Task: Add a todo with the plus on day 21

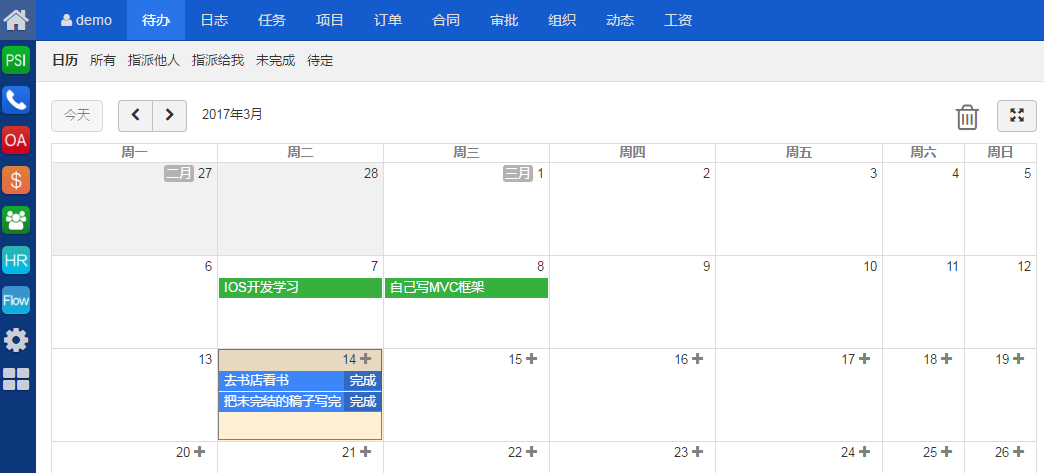Action: pyautogui.click(x=366, y=452)
